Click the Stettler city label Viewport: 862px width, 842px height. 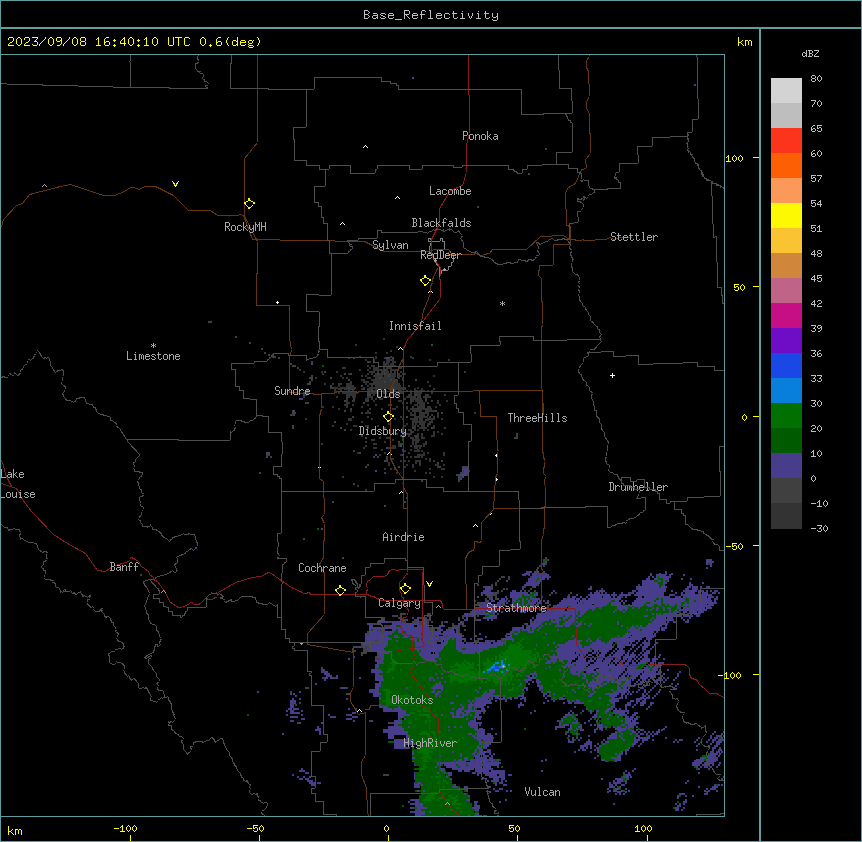pyautogui.click(x=634, y=237)
